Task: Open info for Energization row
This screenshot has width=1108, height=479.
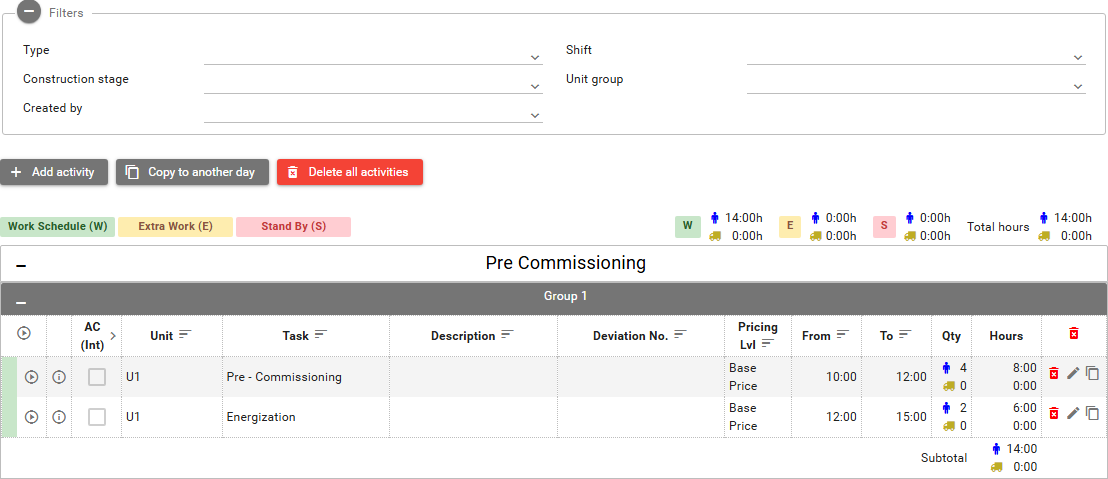Action: 59,417
